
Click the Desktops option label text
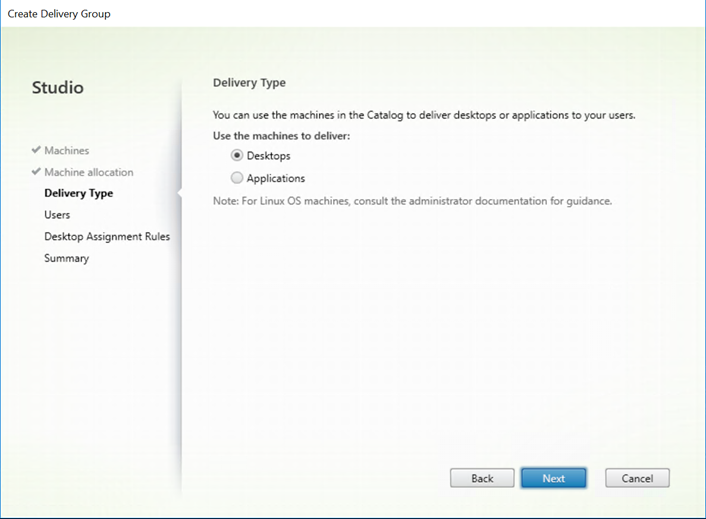[268, 156]
